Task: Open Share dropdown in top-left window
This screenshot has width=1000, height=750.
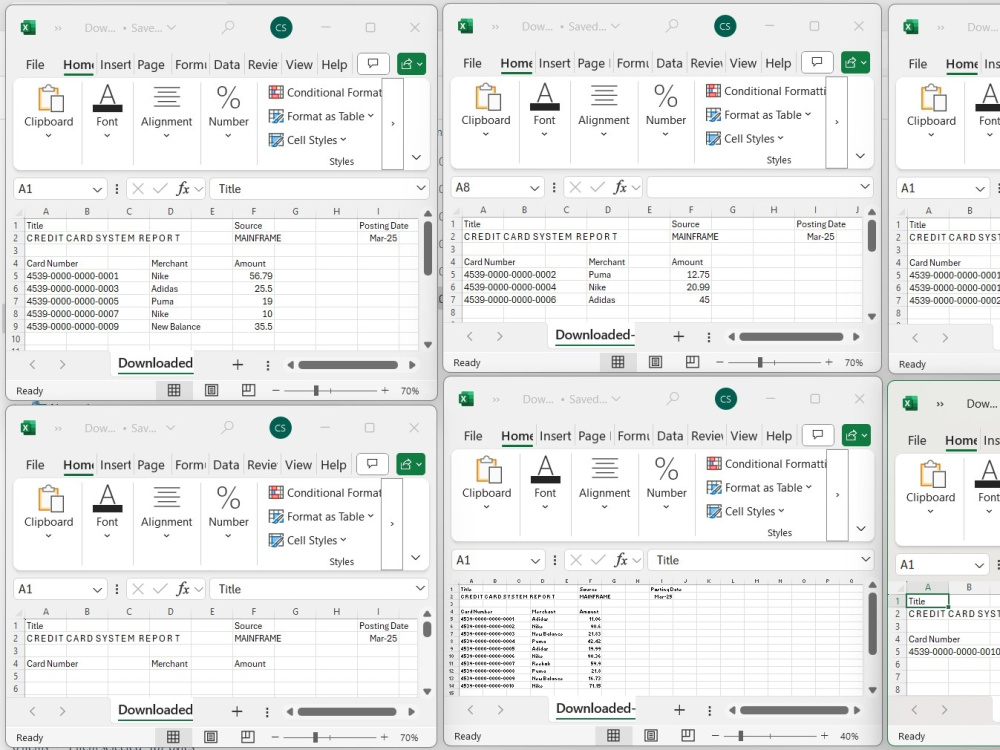Action: click(420, 64)
